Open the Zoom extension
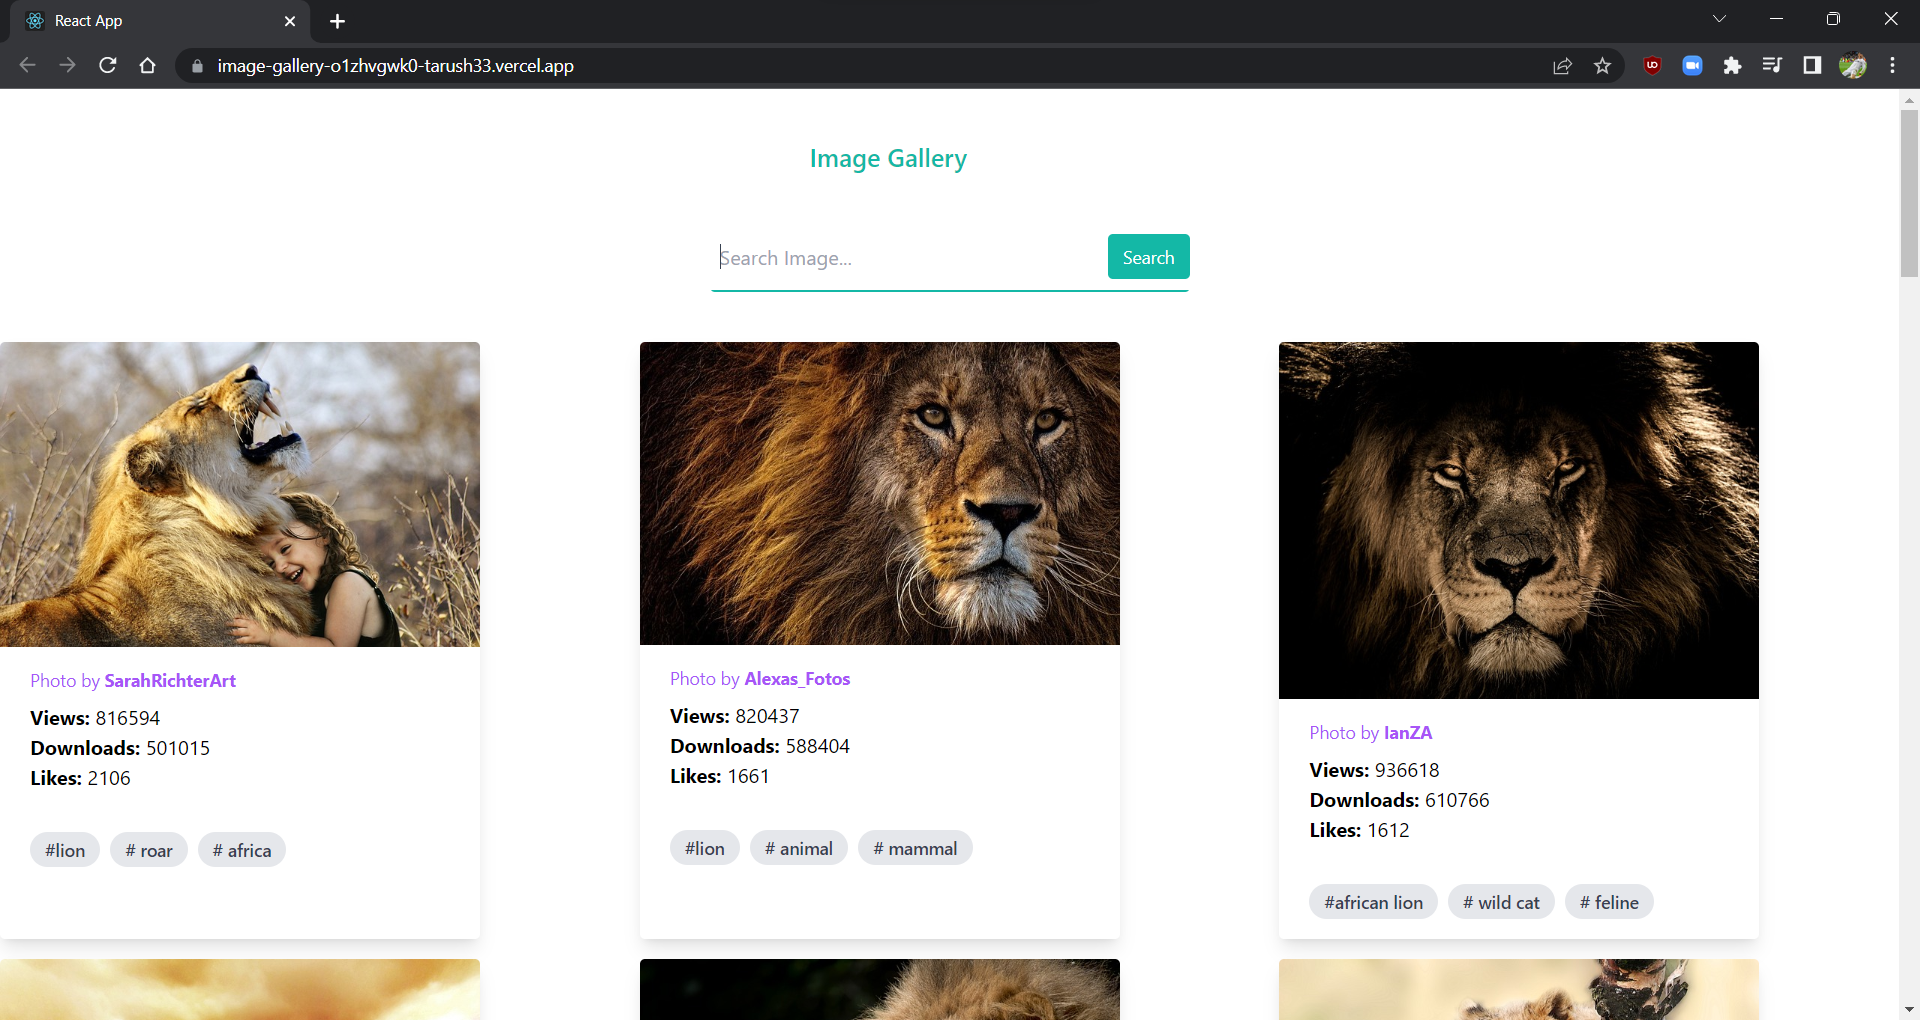1920x1020 pixels. click(x=1692, y=66)
